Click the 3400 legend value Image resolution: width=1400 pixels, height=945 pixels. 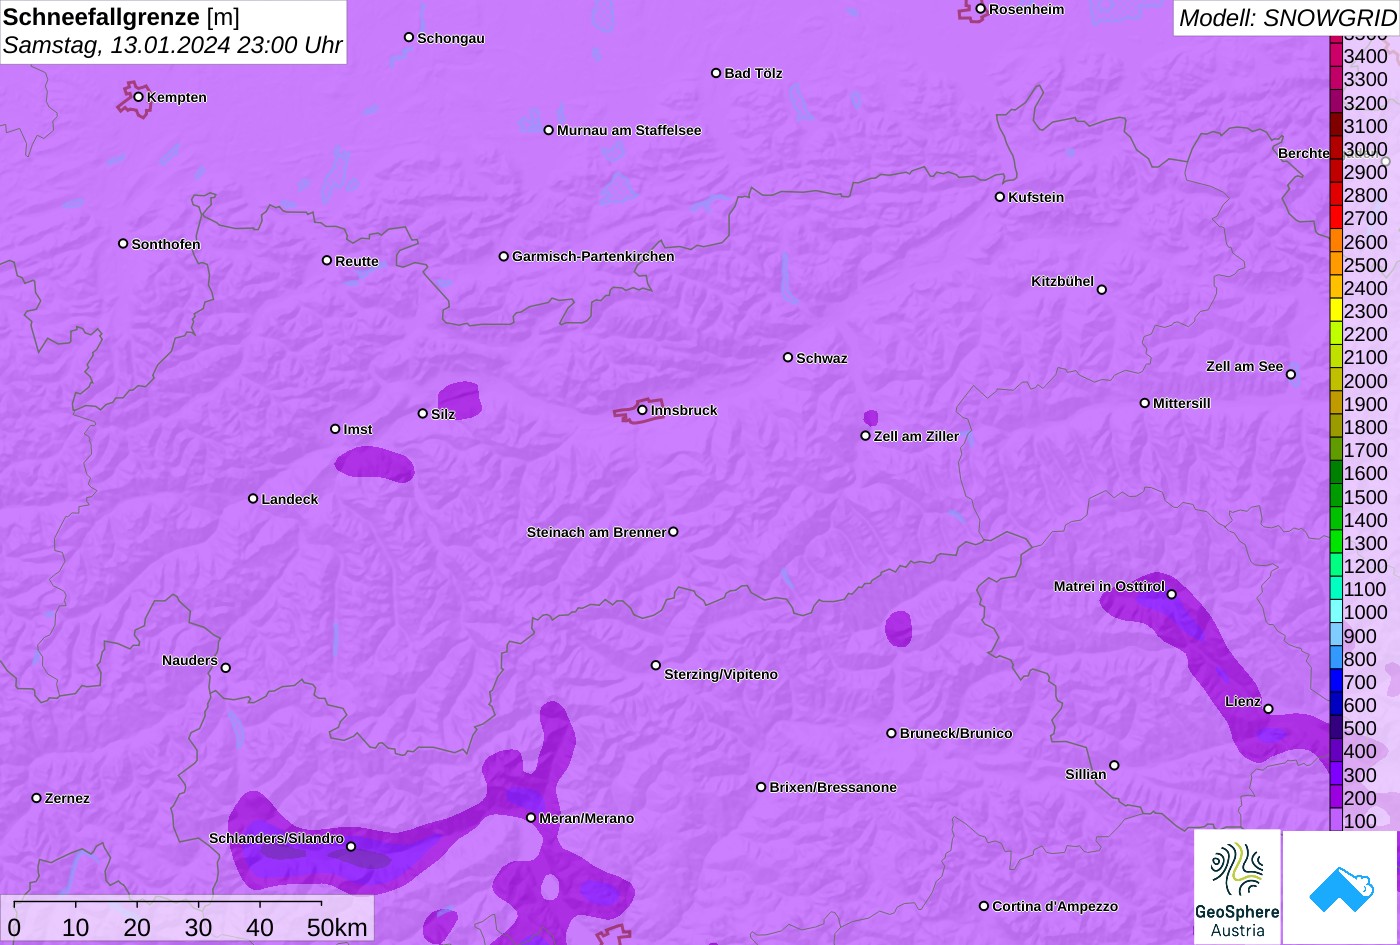(x=1365, y=56)
